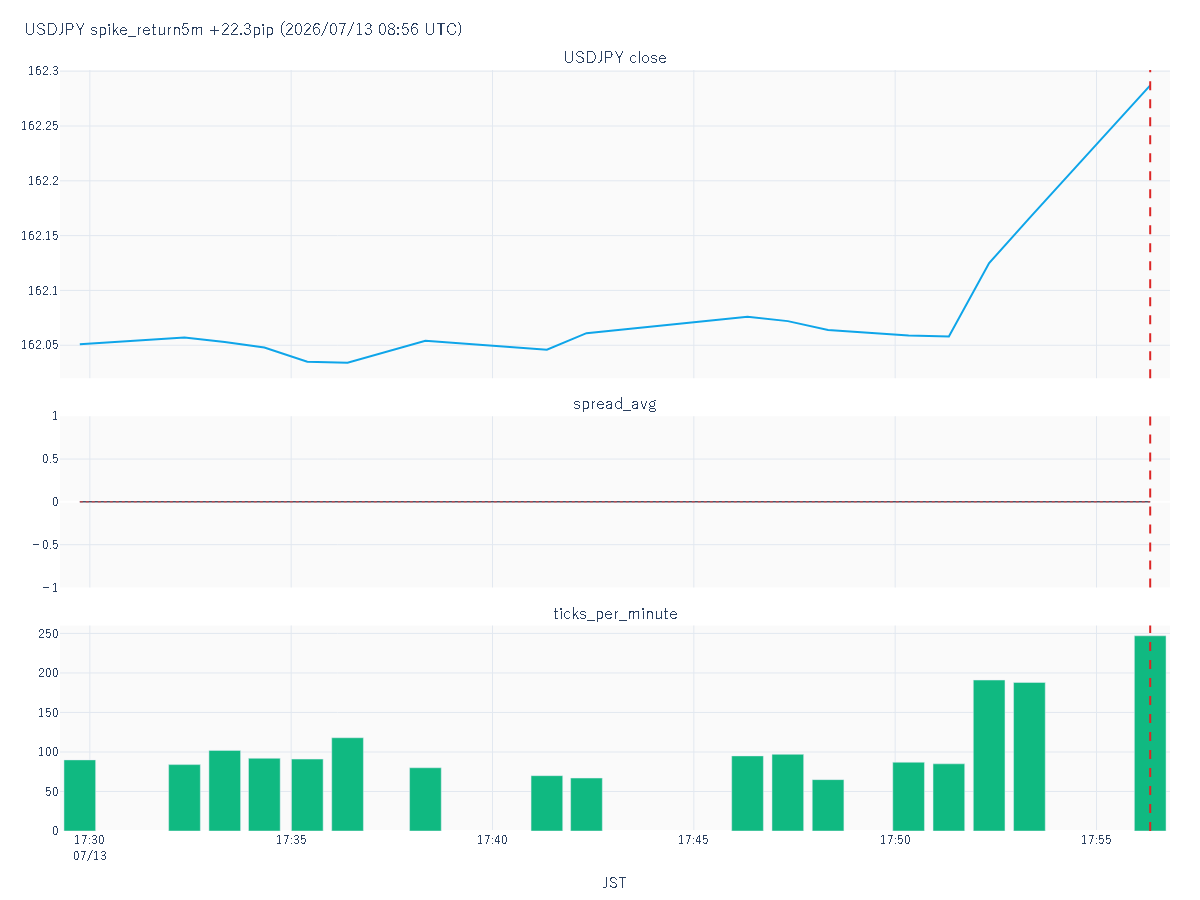The image size is (1200, 900).
Task: Click the flat spread_avg line at zero
Action: (x=615, y=502)
